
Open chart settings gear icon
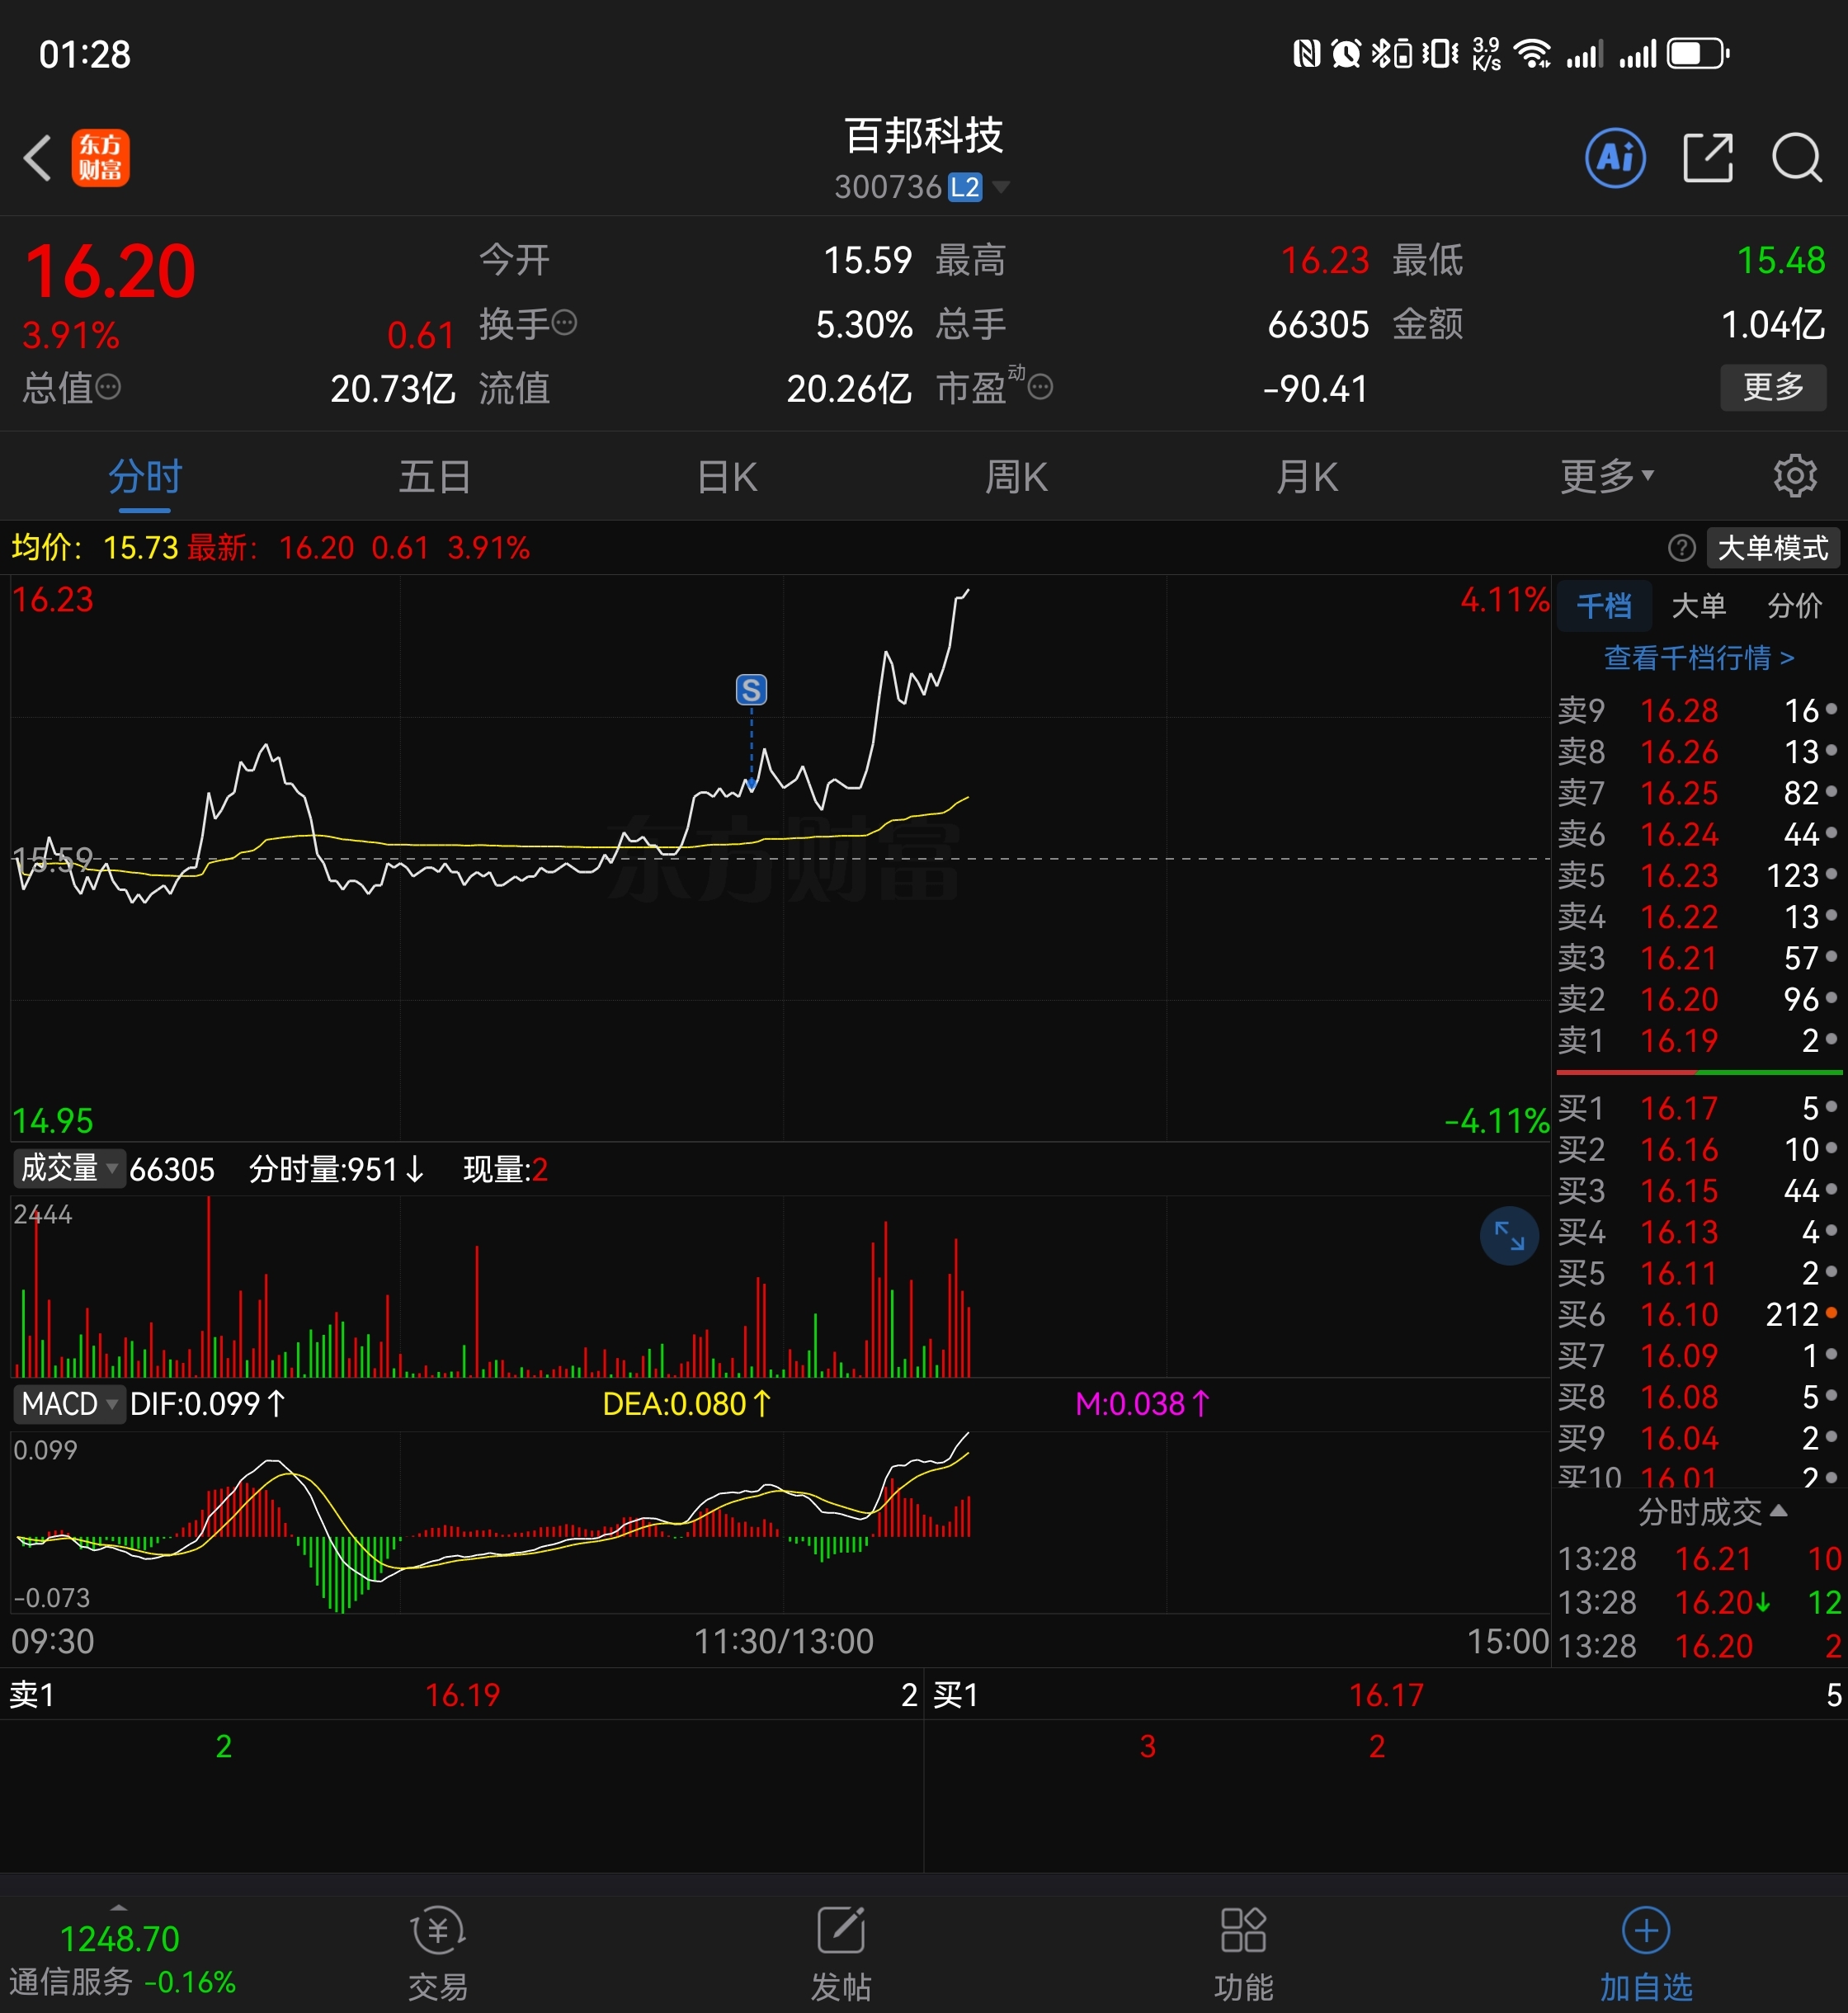point(1795,476)
